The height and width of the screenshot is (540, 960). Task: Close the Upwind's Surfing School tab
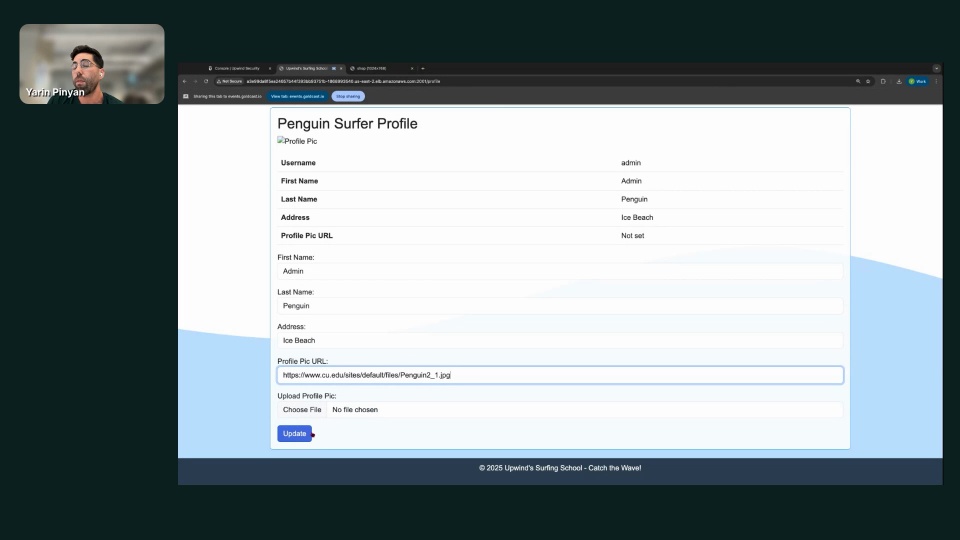pos(341,69)
